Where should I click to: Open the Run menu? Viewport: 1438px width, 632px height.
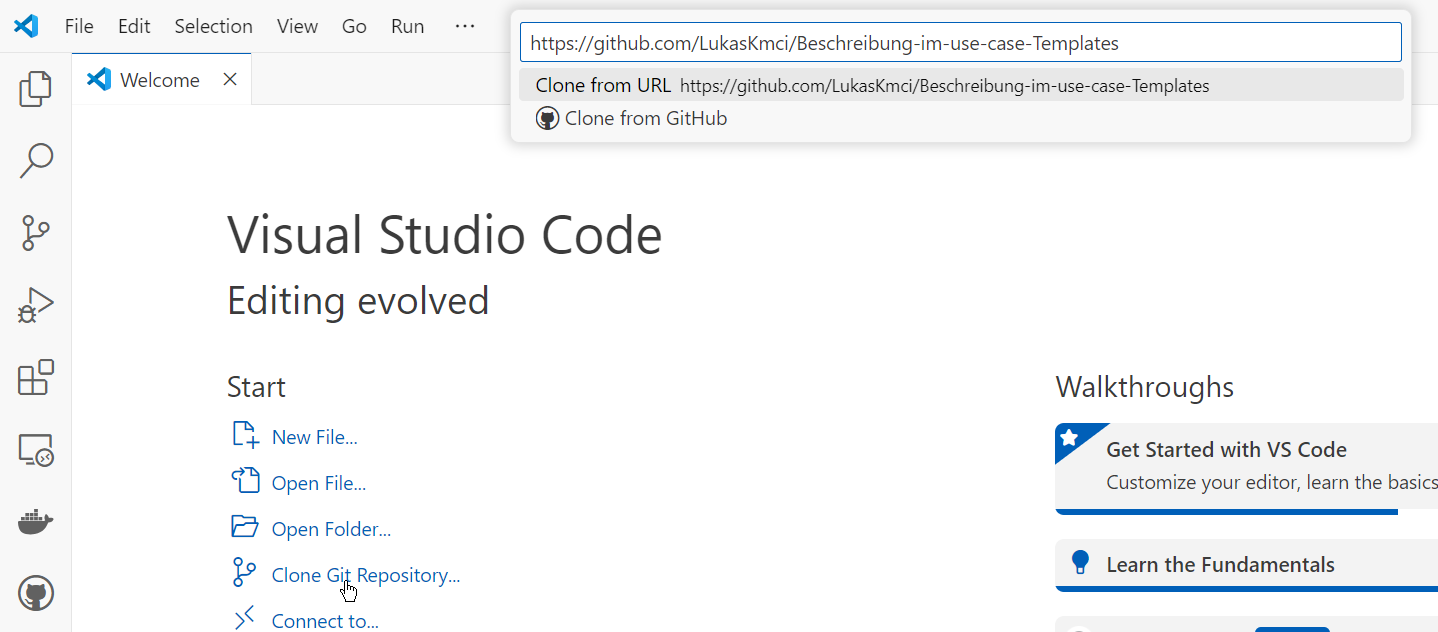(408, 26)
